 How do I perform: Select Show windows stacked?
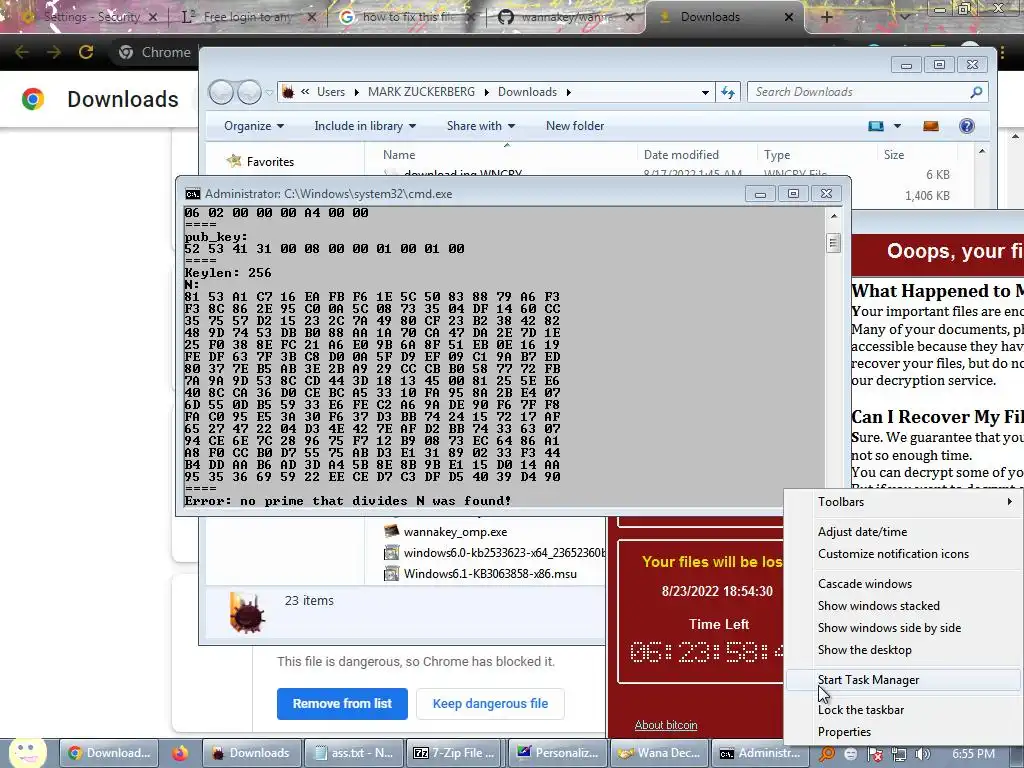click(878, 606)
